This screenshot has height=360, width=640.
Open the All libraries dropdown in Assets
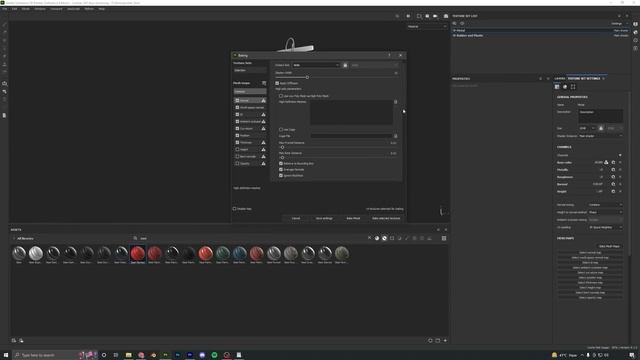(24, 238)
